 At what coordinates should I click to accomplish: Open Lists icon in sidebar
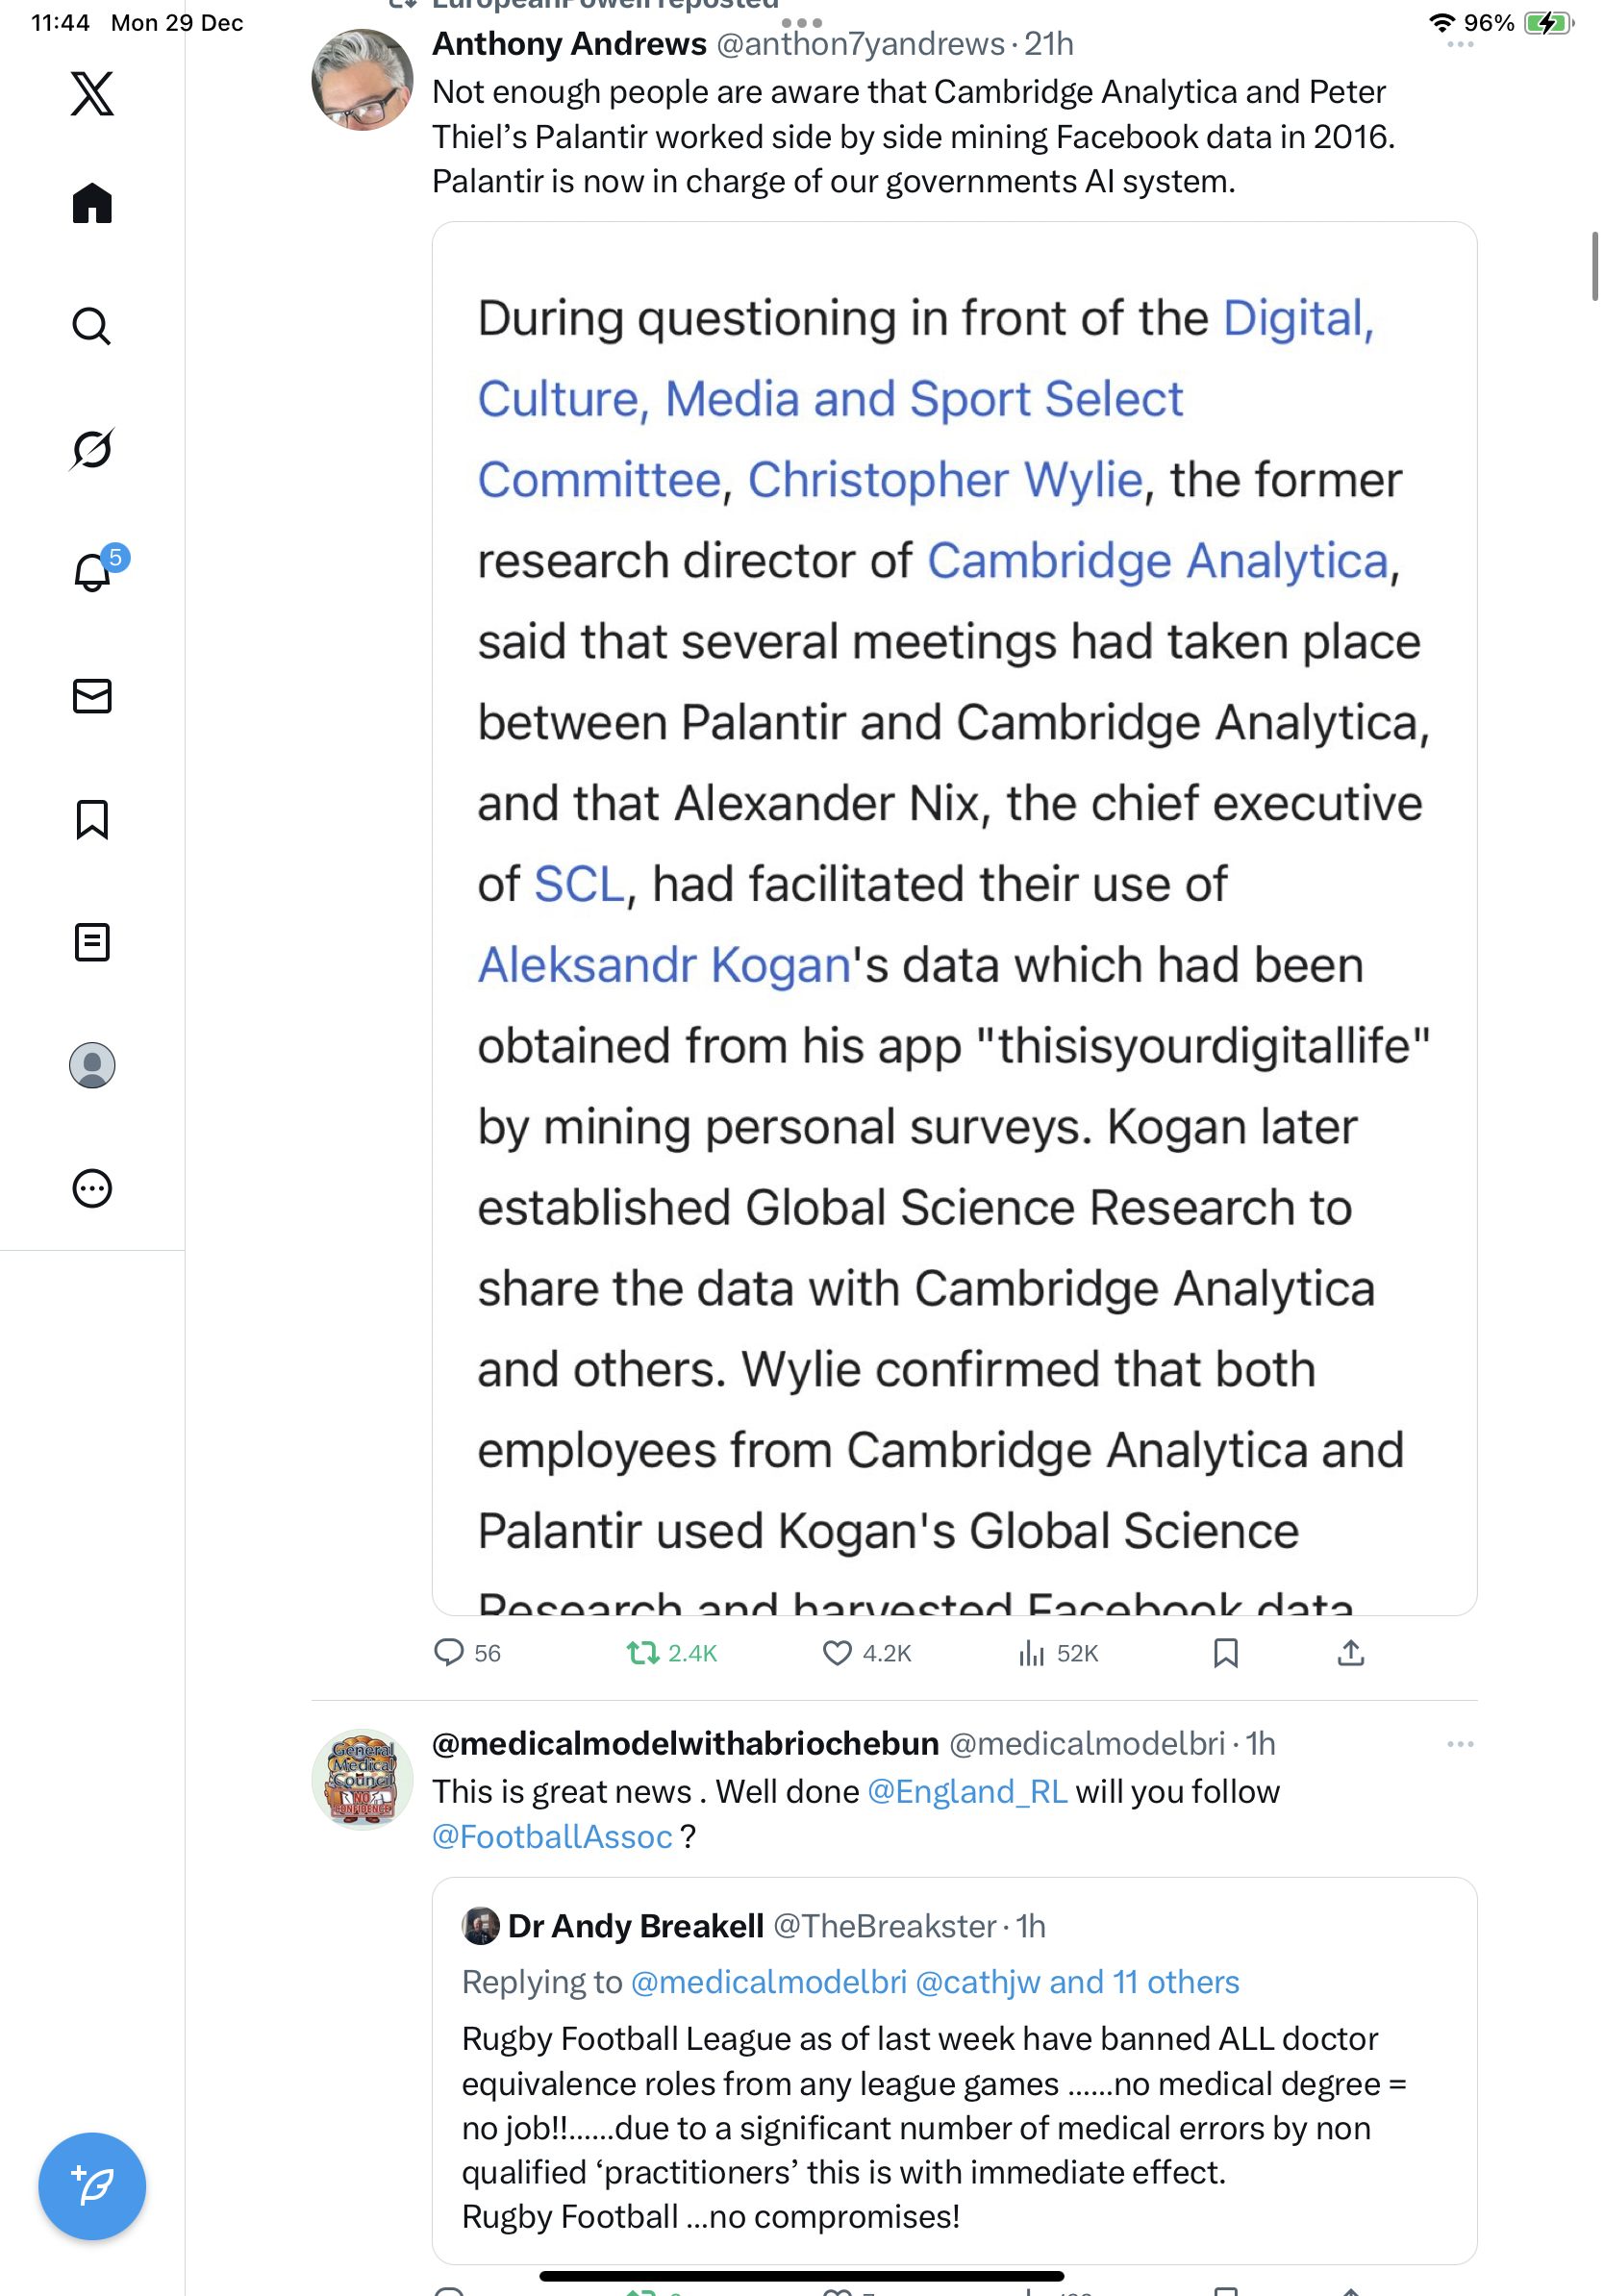coord(92,942)
